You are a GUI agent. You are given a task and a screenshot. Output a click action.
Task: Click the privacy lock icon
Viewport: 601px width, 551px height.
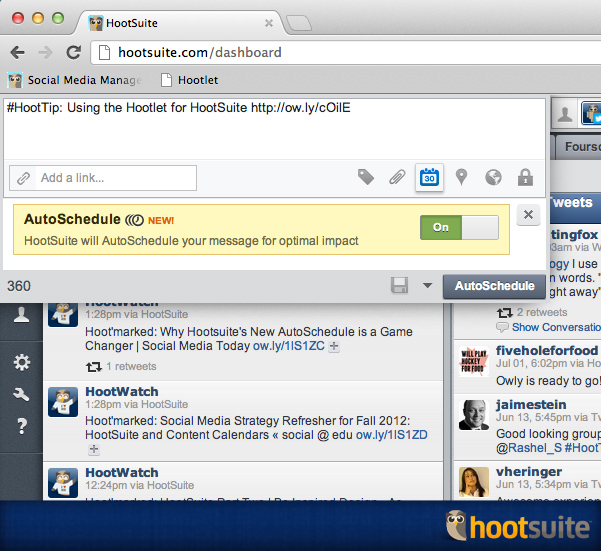click(x=525, y=177)
